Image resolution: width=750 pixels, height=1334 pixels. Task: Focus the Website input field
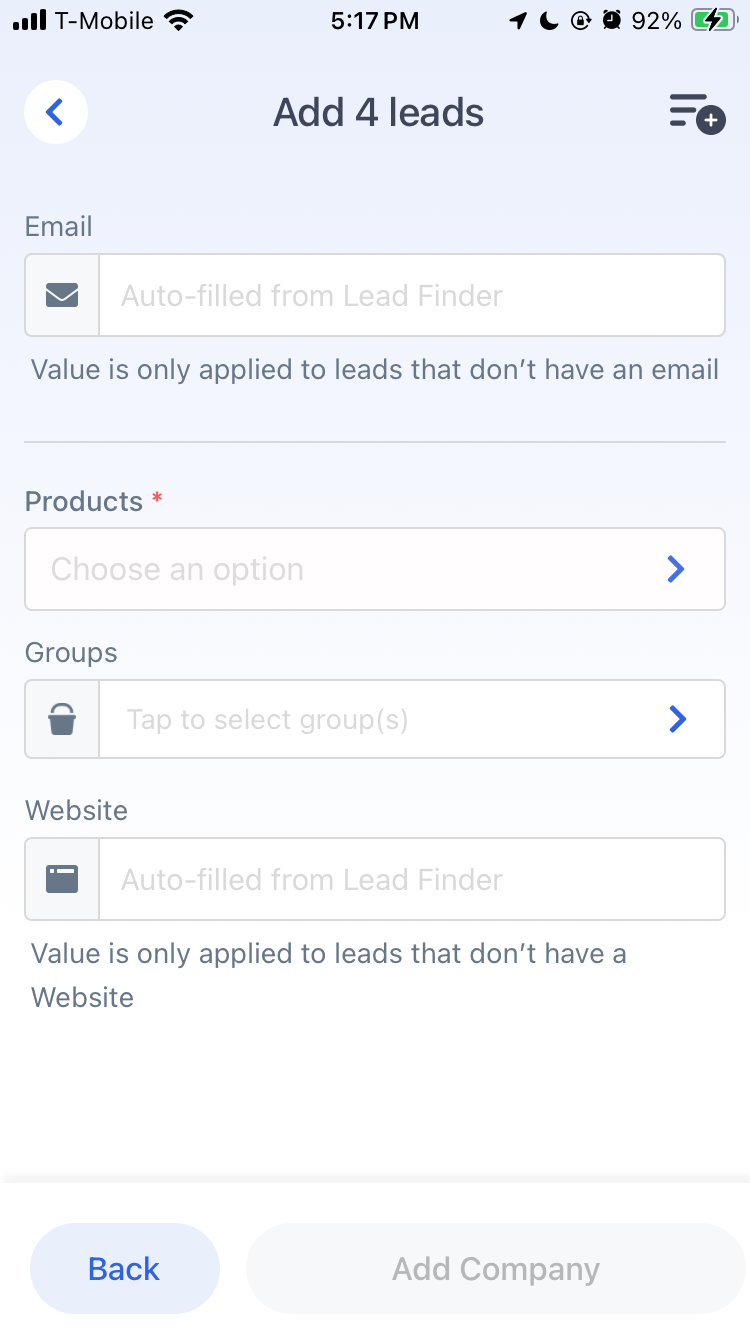[412, 879]
